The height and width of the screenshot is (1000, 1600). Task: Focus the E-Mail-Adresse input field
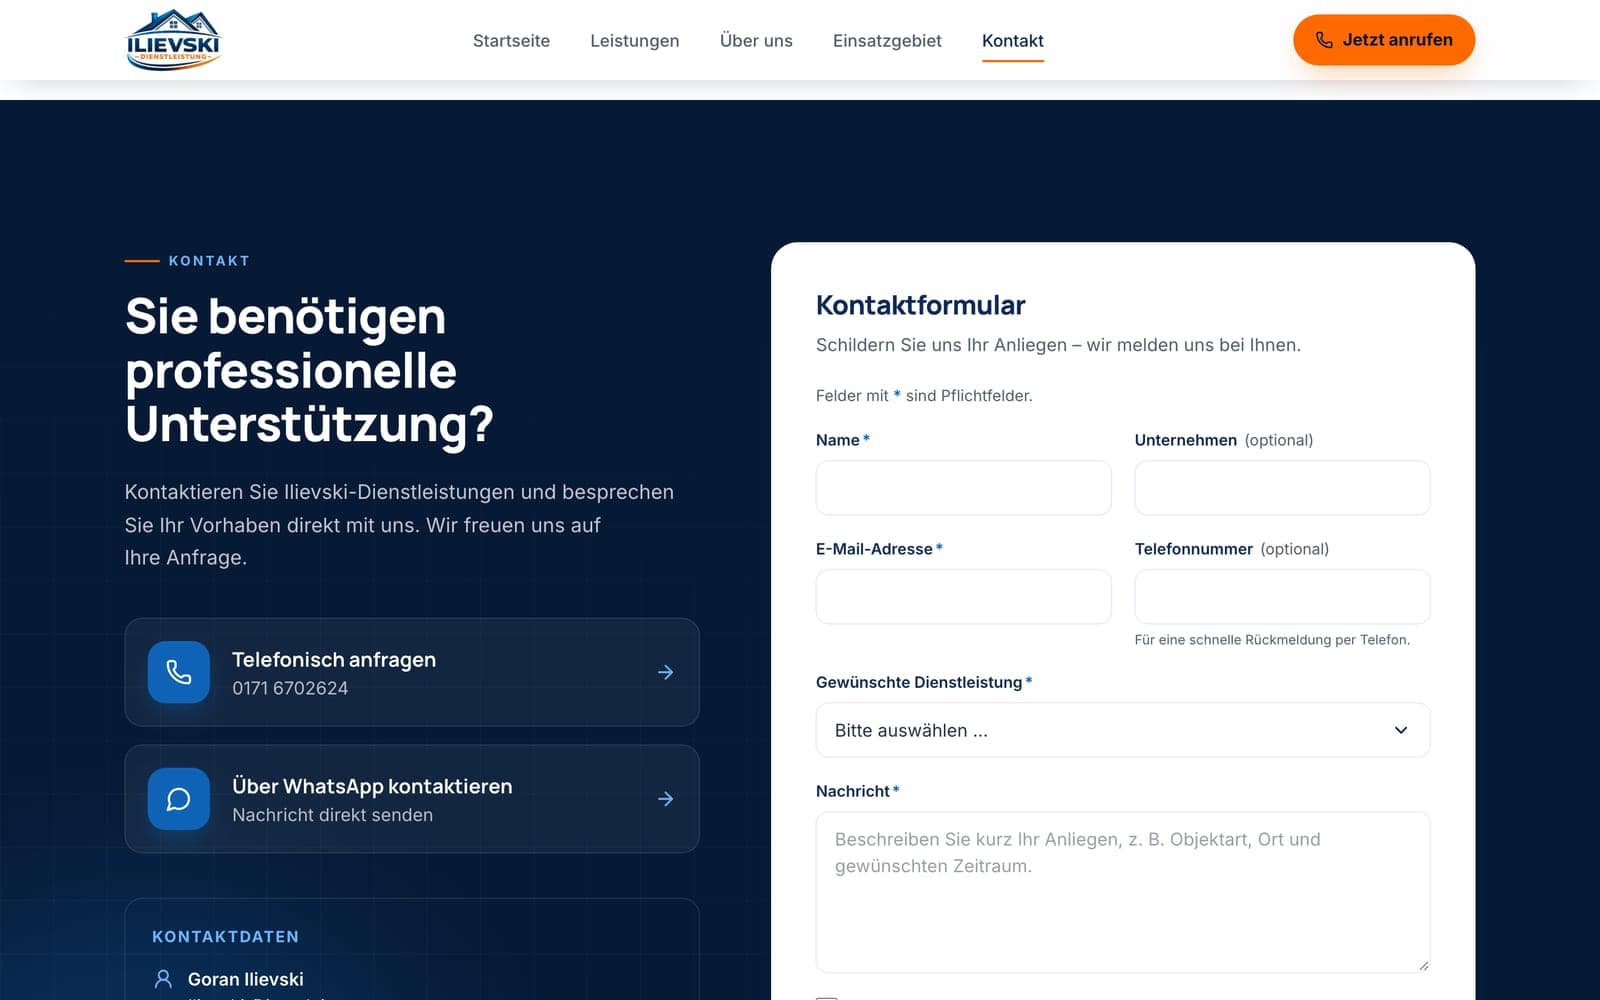[x=963, y=597]
